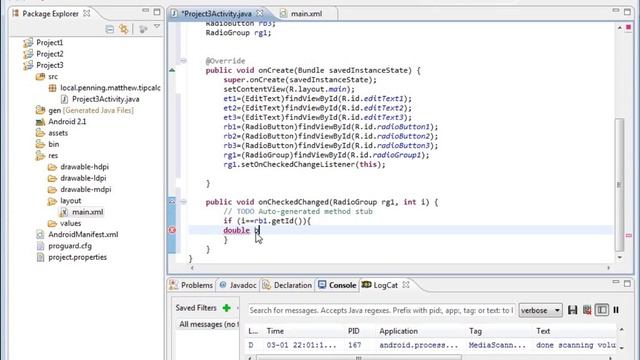
Task: Select main.xml in the layout folder
Action: click(x=87, y=212)
